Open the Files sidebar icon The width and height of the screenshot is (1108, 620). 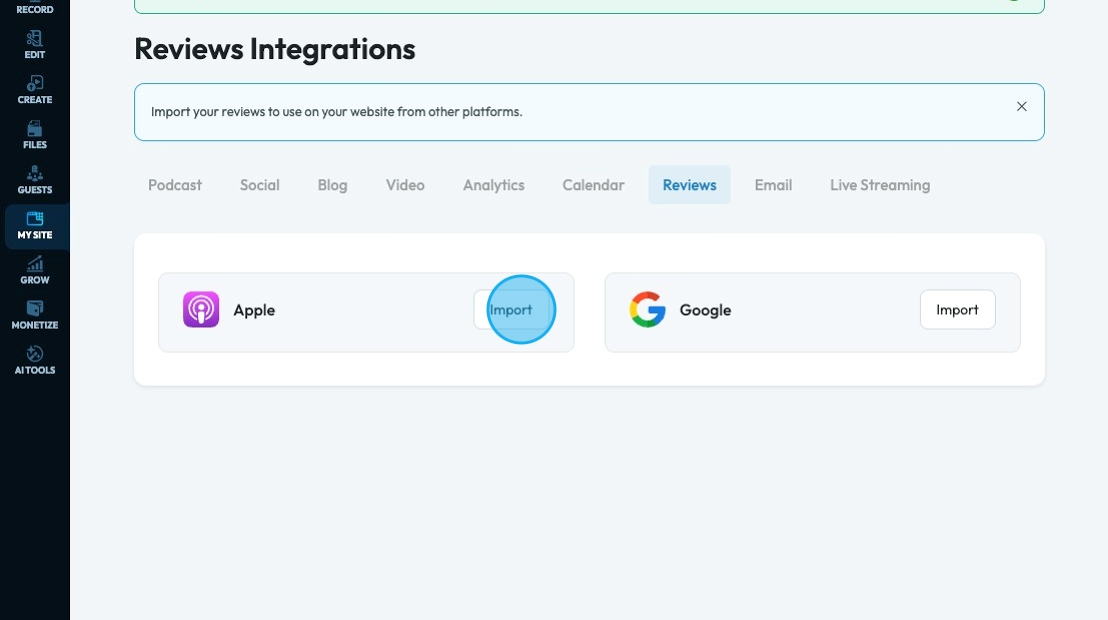click(x=35, y=135)
